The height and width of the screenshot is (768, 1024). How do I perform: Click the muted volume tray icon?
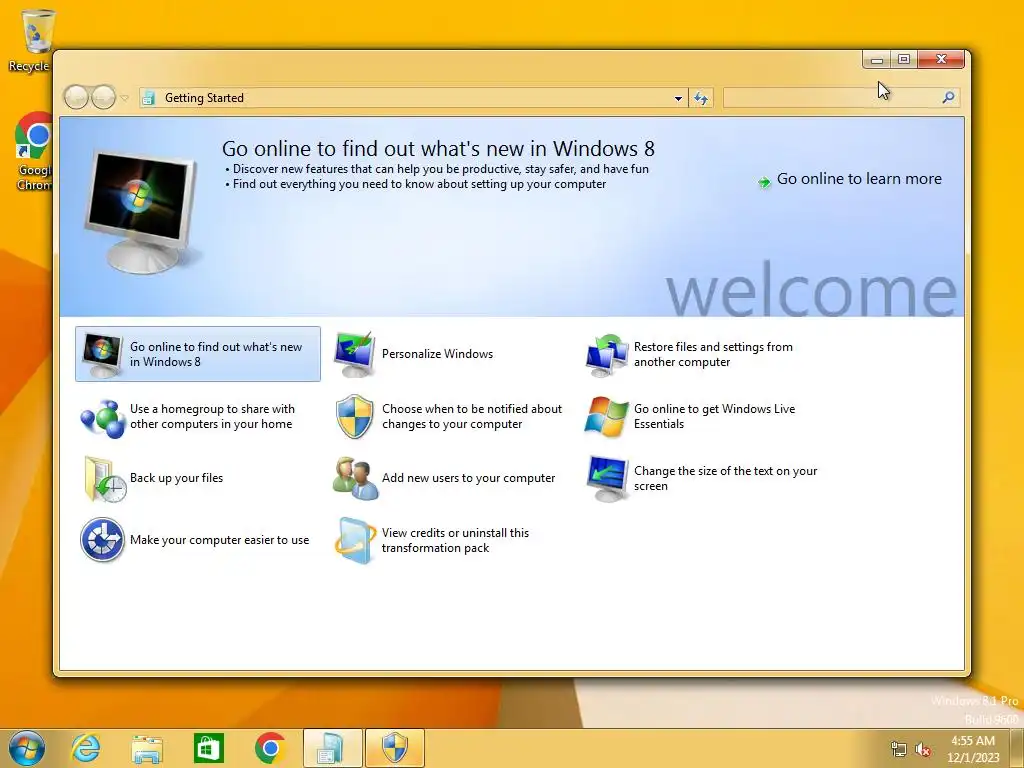pyautogui.click(x=923, y=749)
